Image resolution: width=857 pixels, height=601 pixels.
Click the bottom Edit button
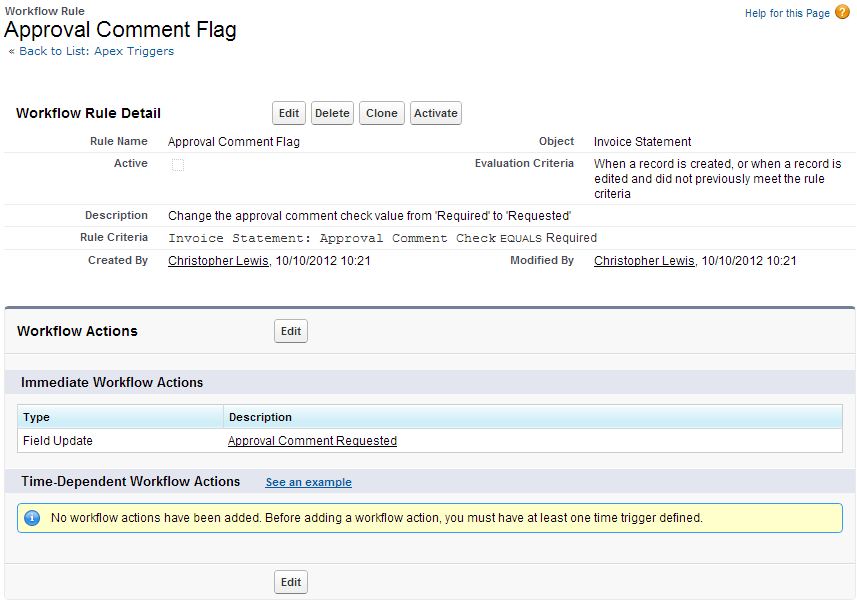(x=290, y=581)
